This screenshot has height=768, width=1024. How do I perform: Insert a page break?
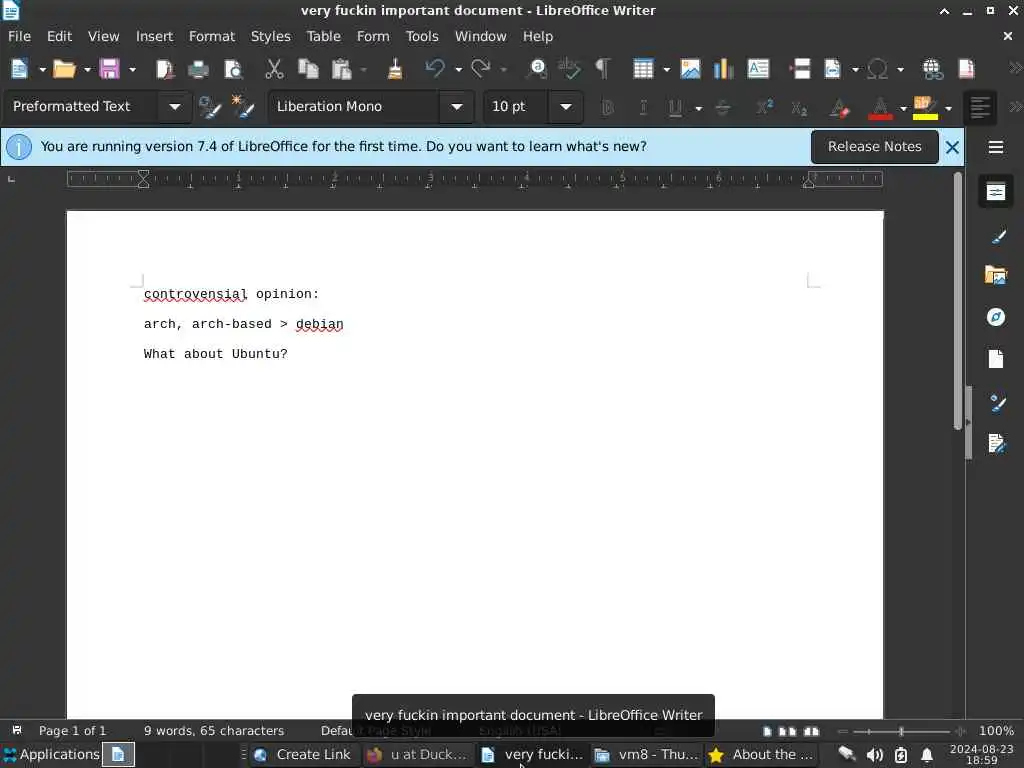[x=800, y=69]
